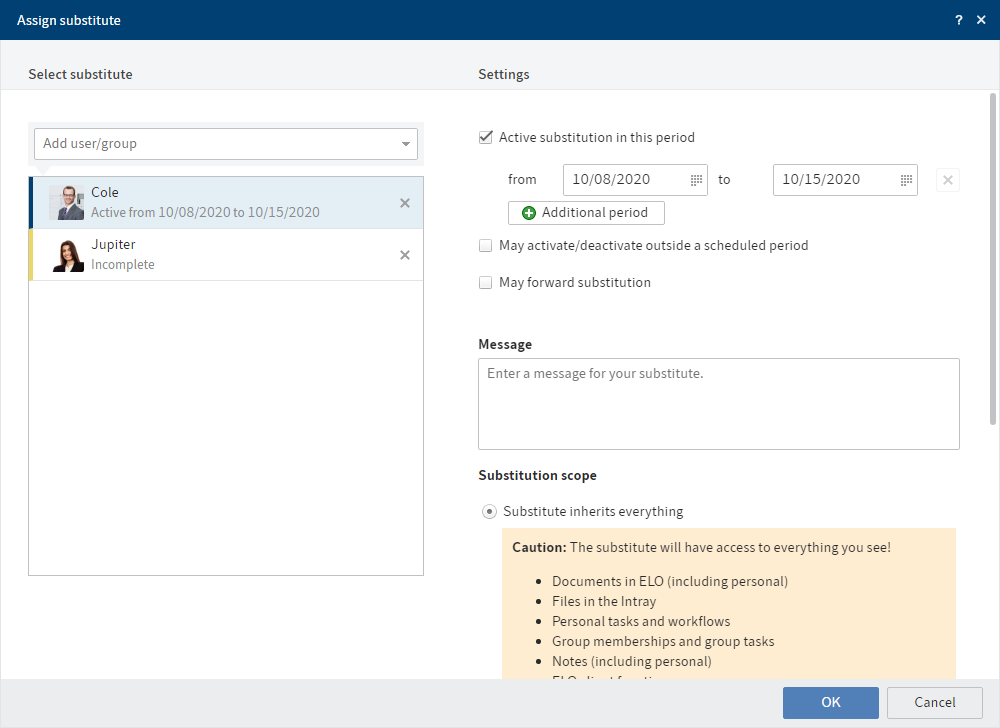
Task: Open the calendar picker for the to date
Action: 906,180
